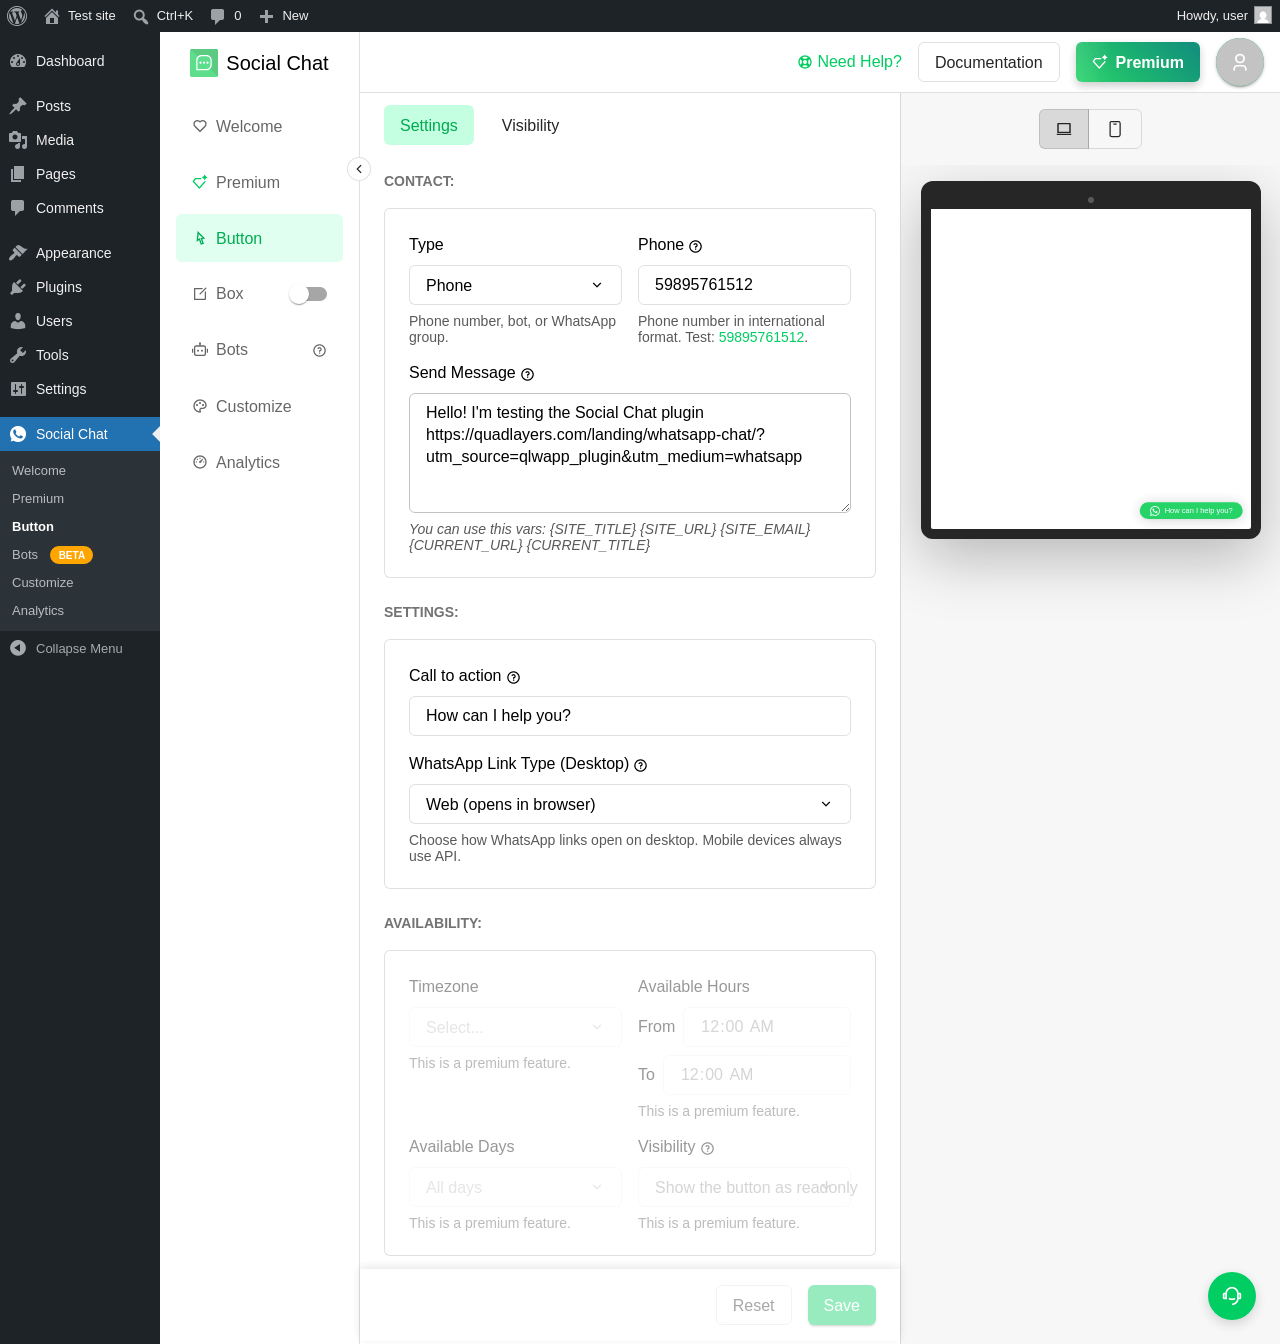Click the Available Hours From time field
Screen dimensions: 1280x1344
(x=767, y=1027)
